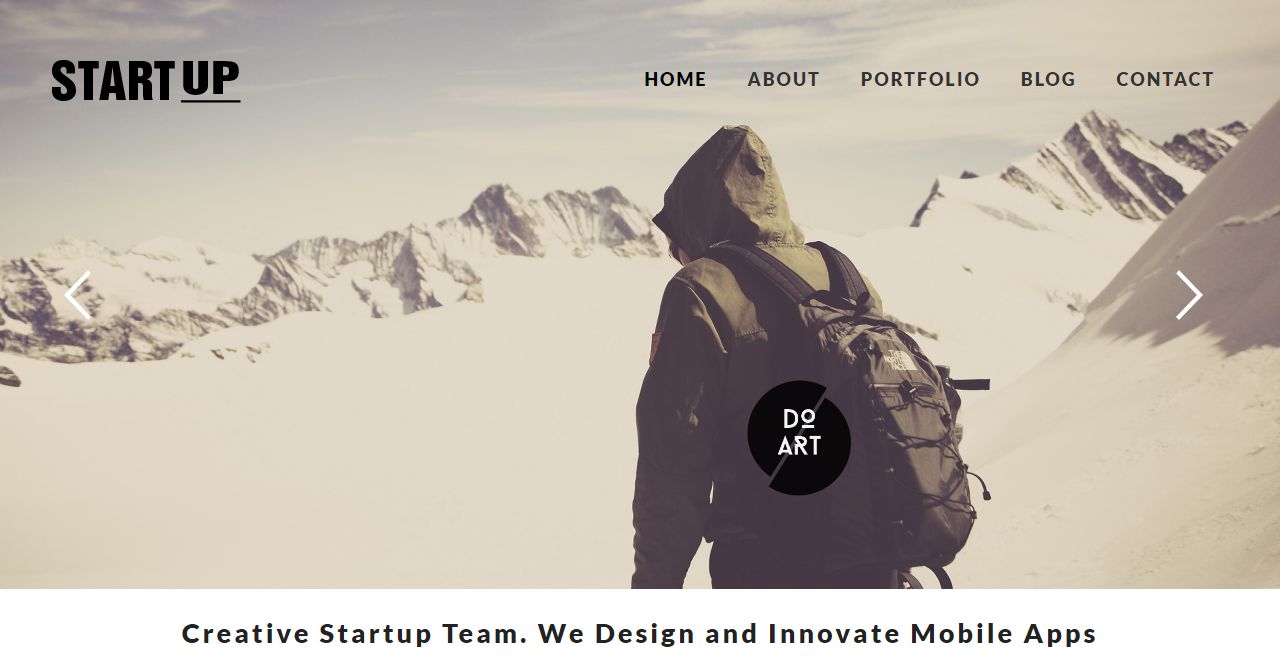This screenshot has height=670, width=1280.
Task: Select the Creative Startup Team headline
Action: coord(640,634)
